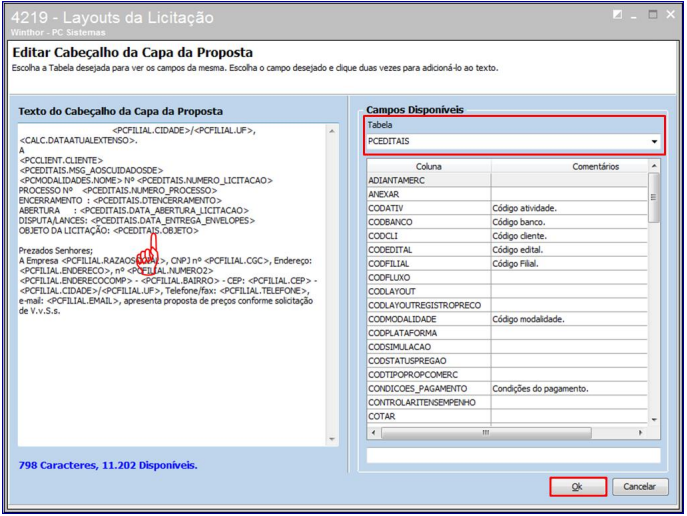Select the CODLAYOUT field row

coord(507,291)
